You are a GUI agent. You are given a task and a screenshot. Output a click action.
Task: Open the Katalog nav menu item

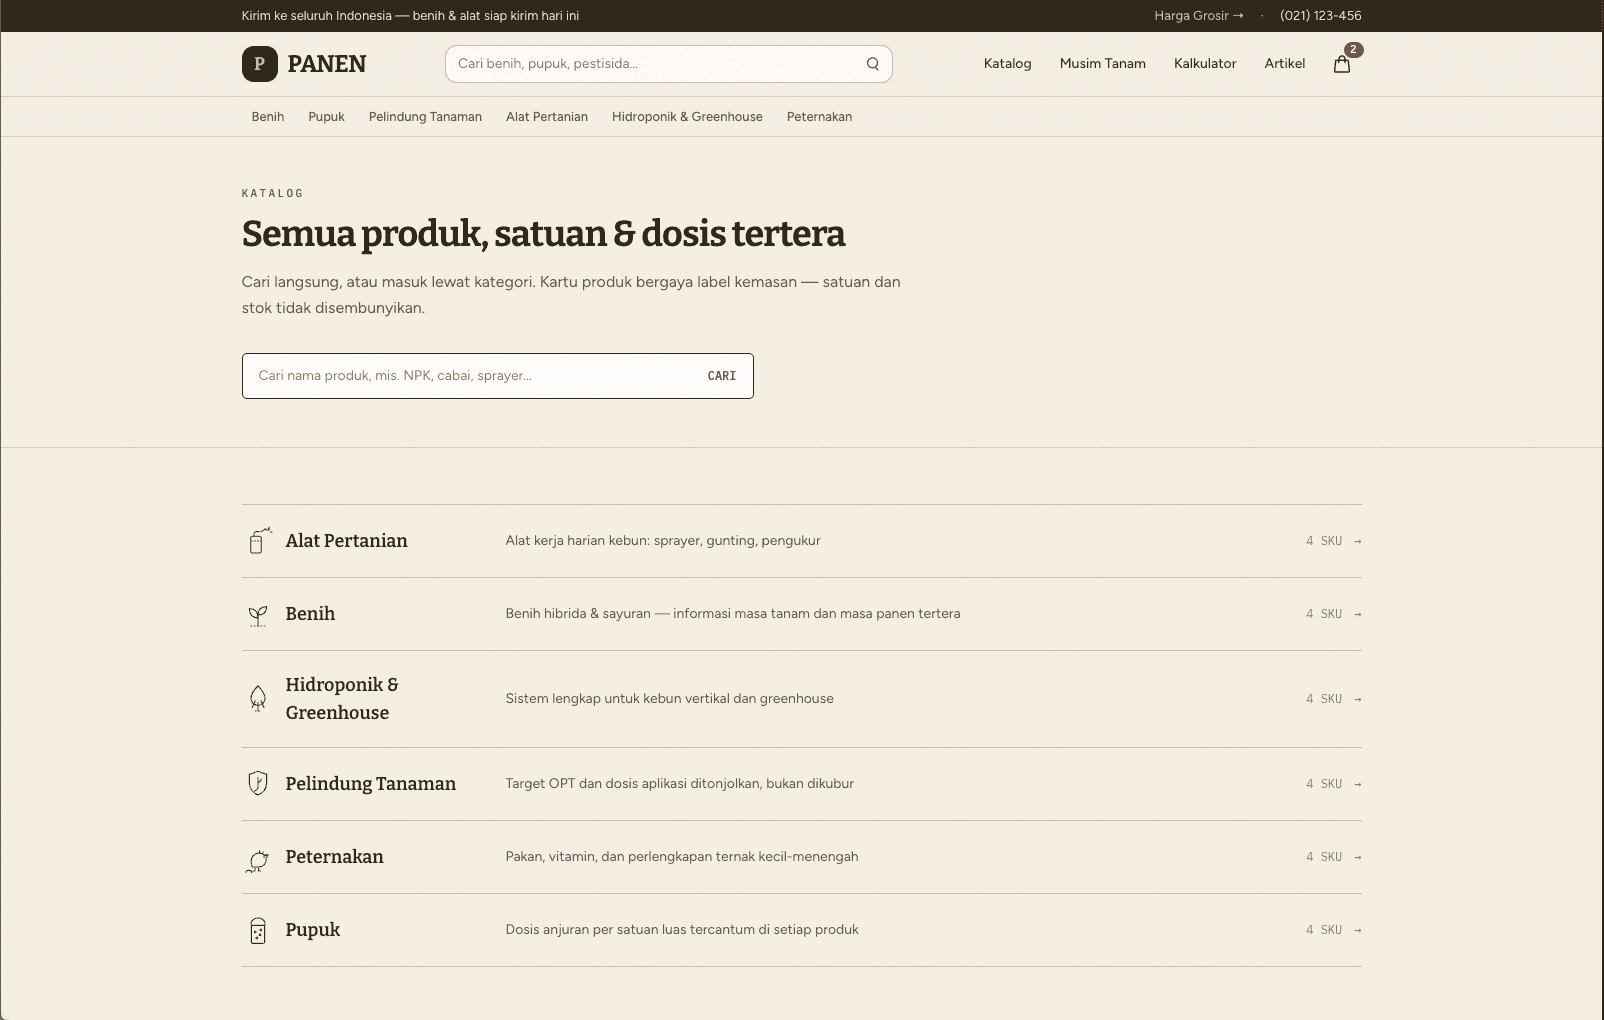point(1007,64)
